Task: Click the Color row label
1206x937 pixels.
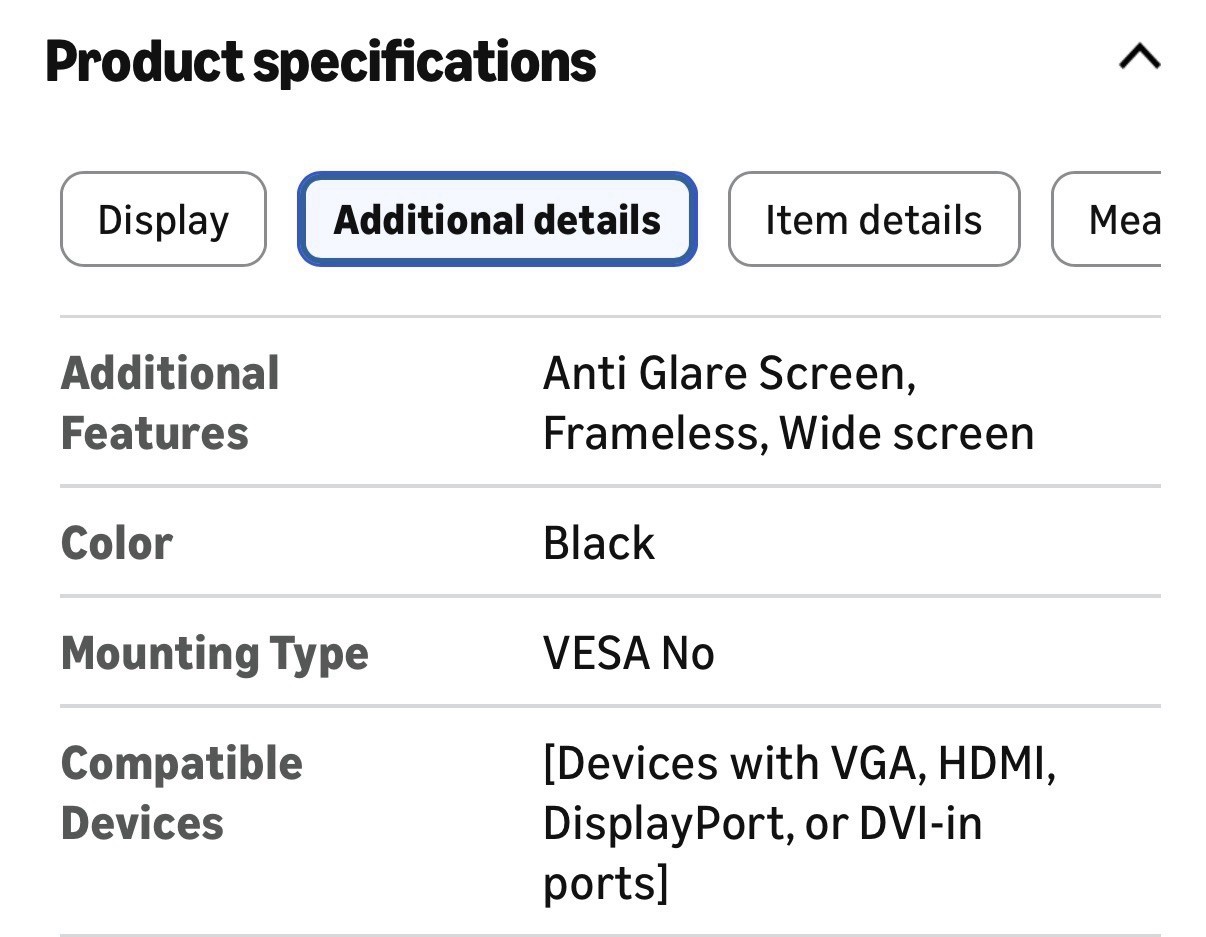Action: 117,543
